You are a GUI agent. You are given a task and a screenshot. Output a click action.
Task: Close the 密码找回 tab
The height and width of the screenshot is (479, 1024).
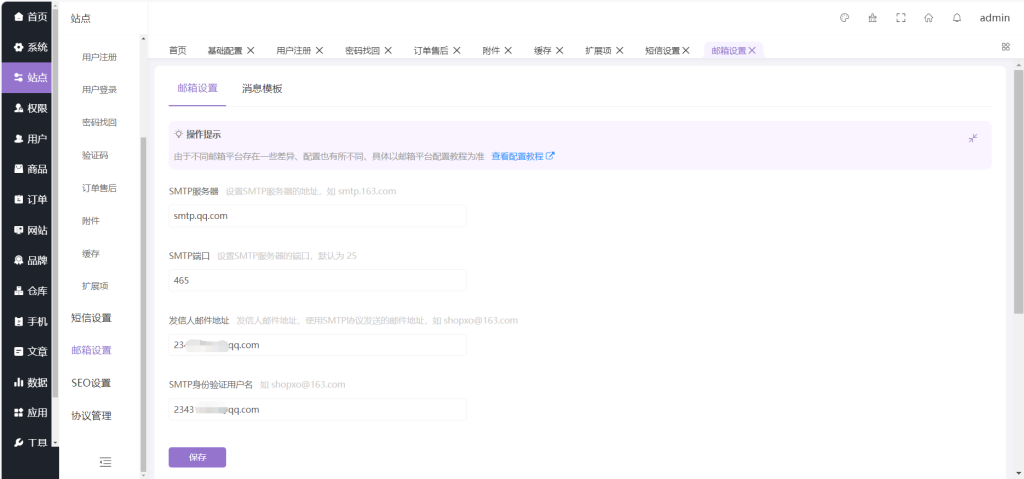point(388,50)
